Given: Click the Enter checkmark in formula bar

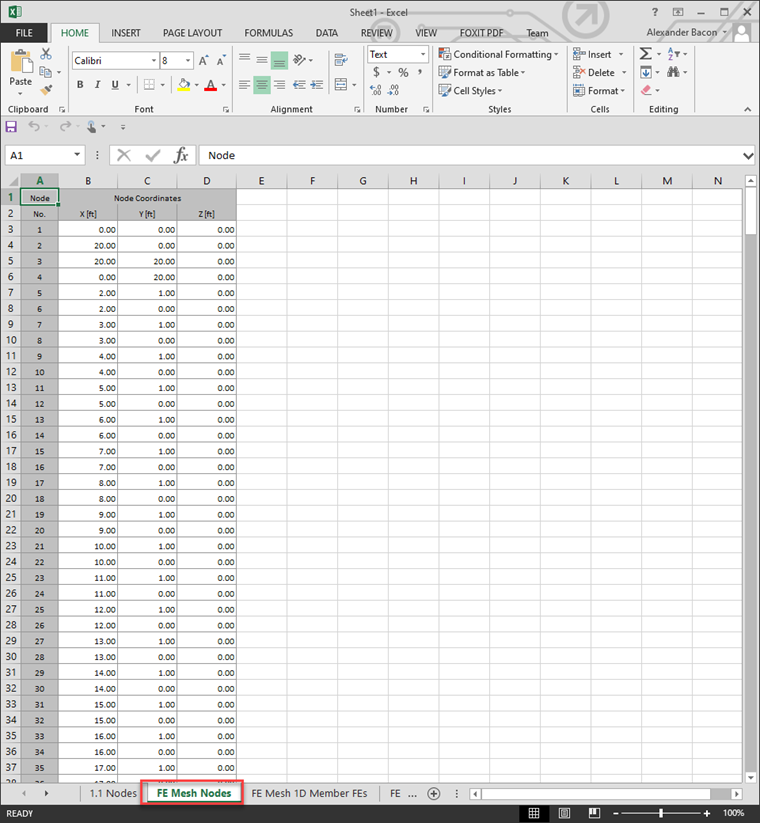Looking at the screenshot, I should click(153, 155).
